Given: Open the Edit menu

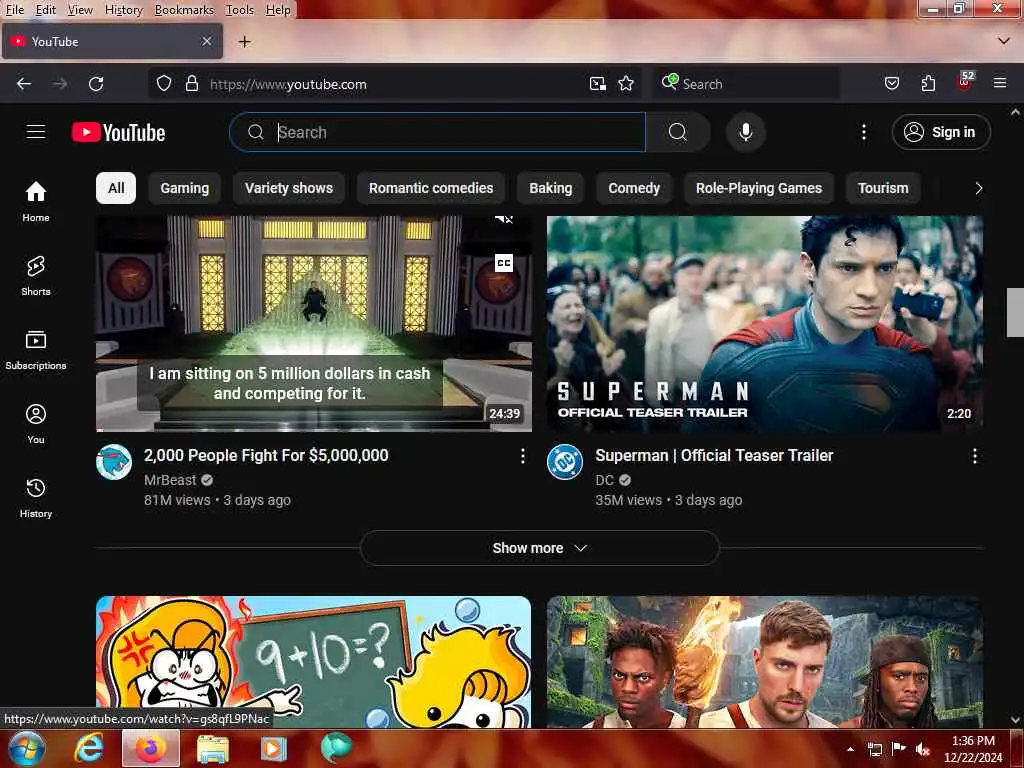Looking at the screenshot, I should (45, 9).
